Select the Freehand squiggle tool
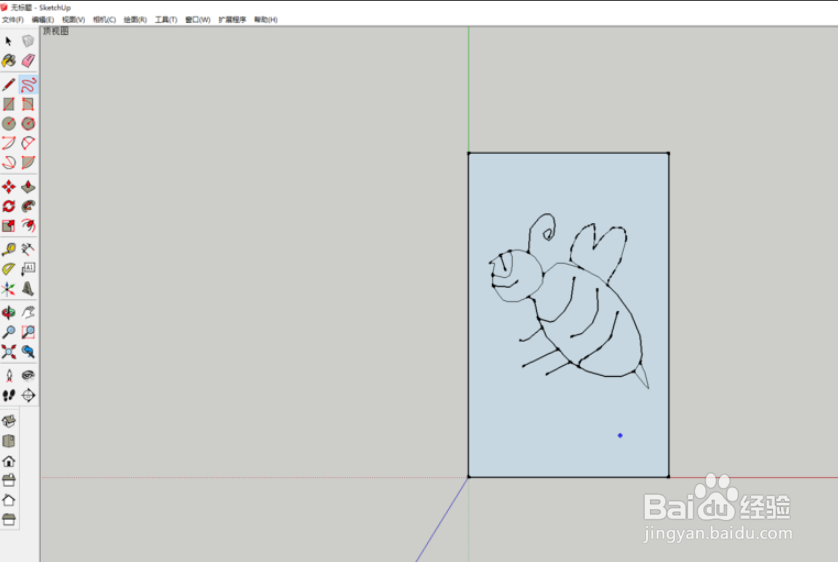The width and height of the screenshot is (838, 562). [28, 84]
